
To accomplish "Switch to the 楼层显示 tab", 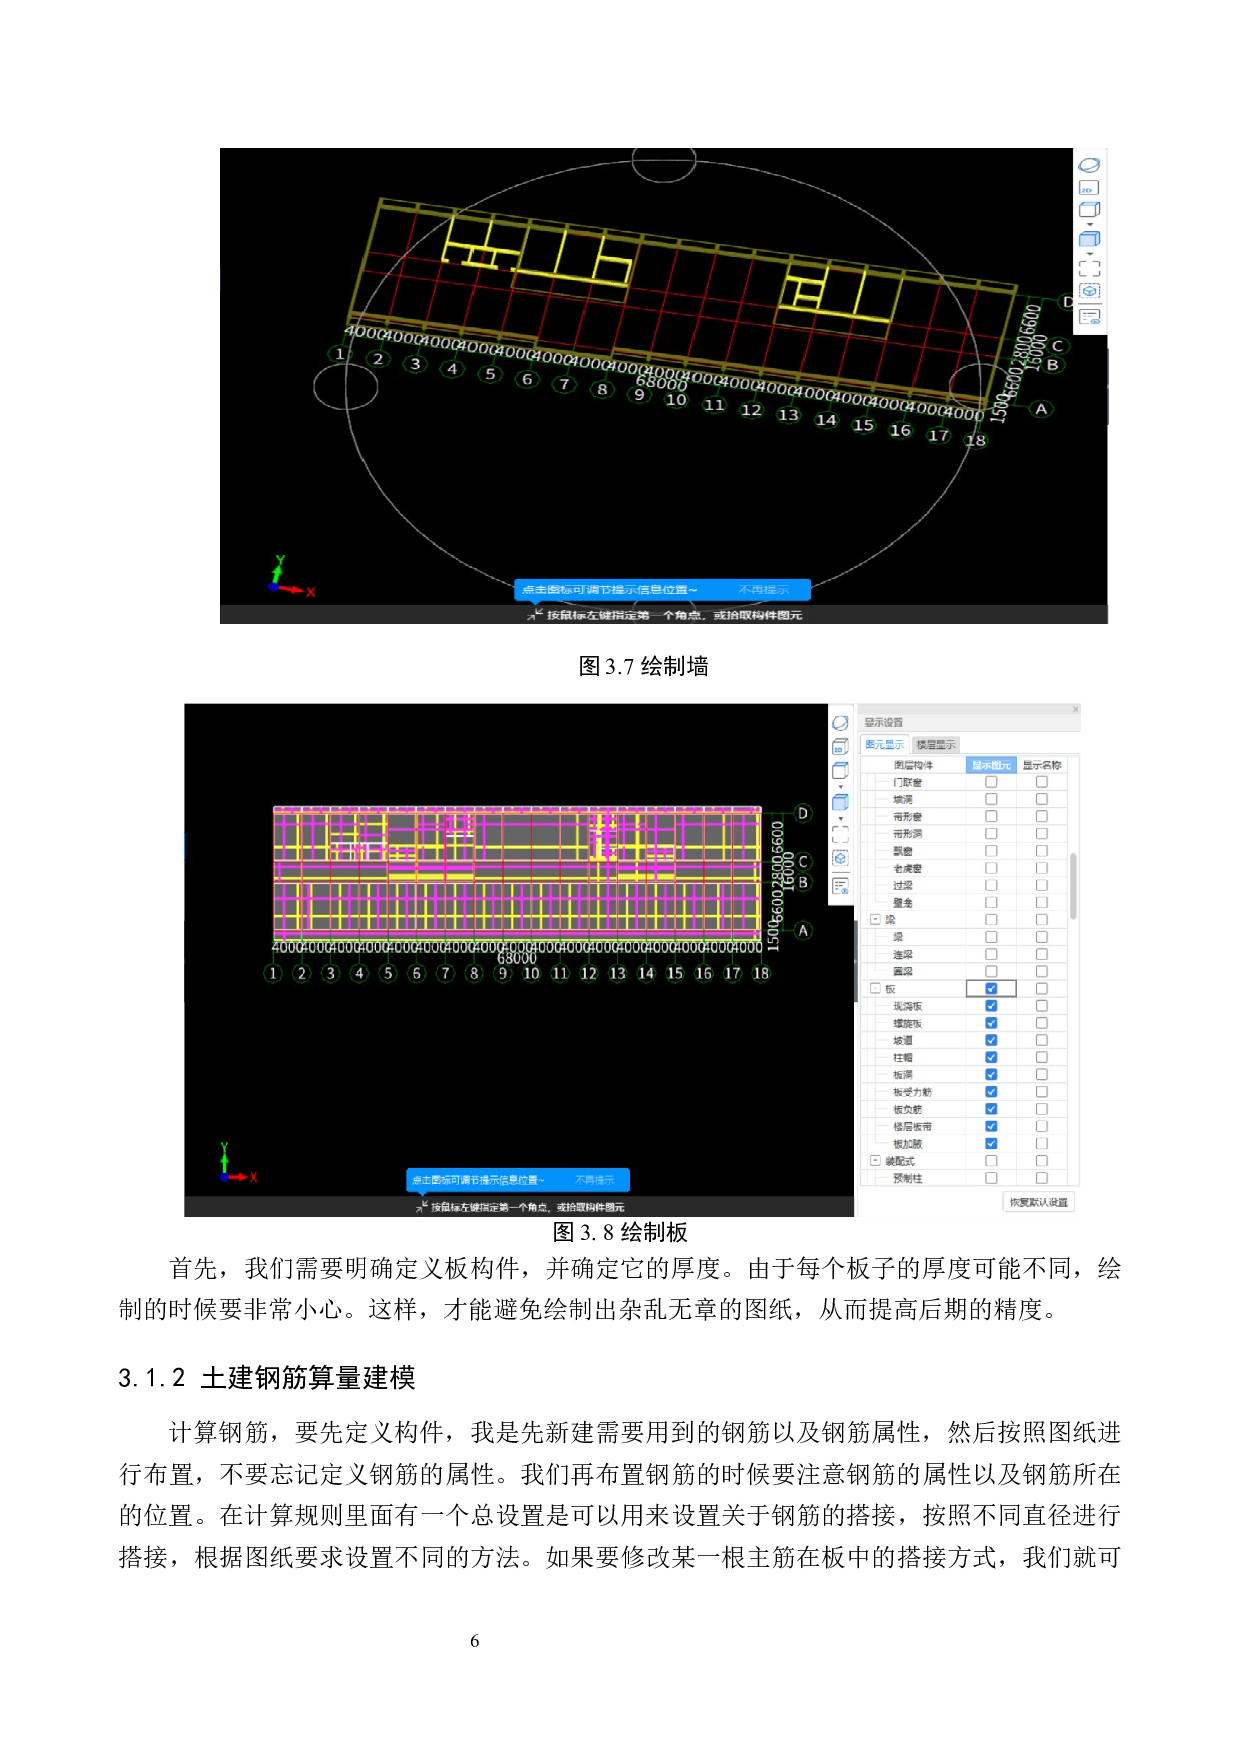I will [935, 745].
